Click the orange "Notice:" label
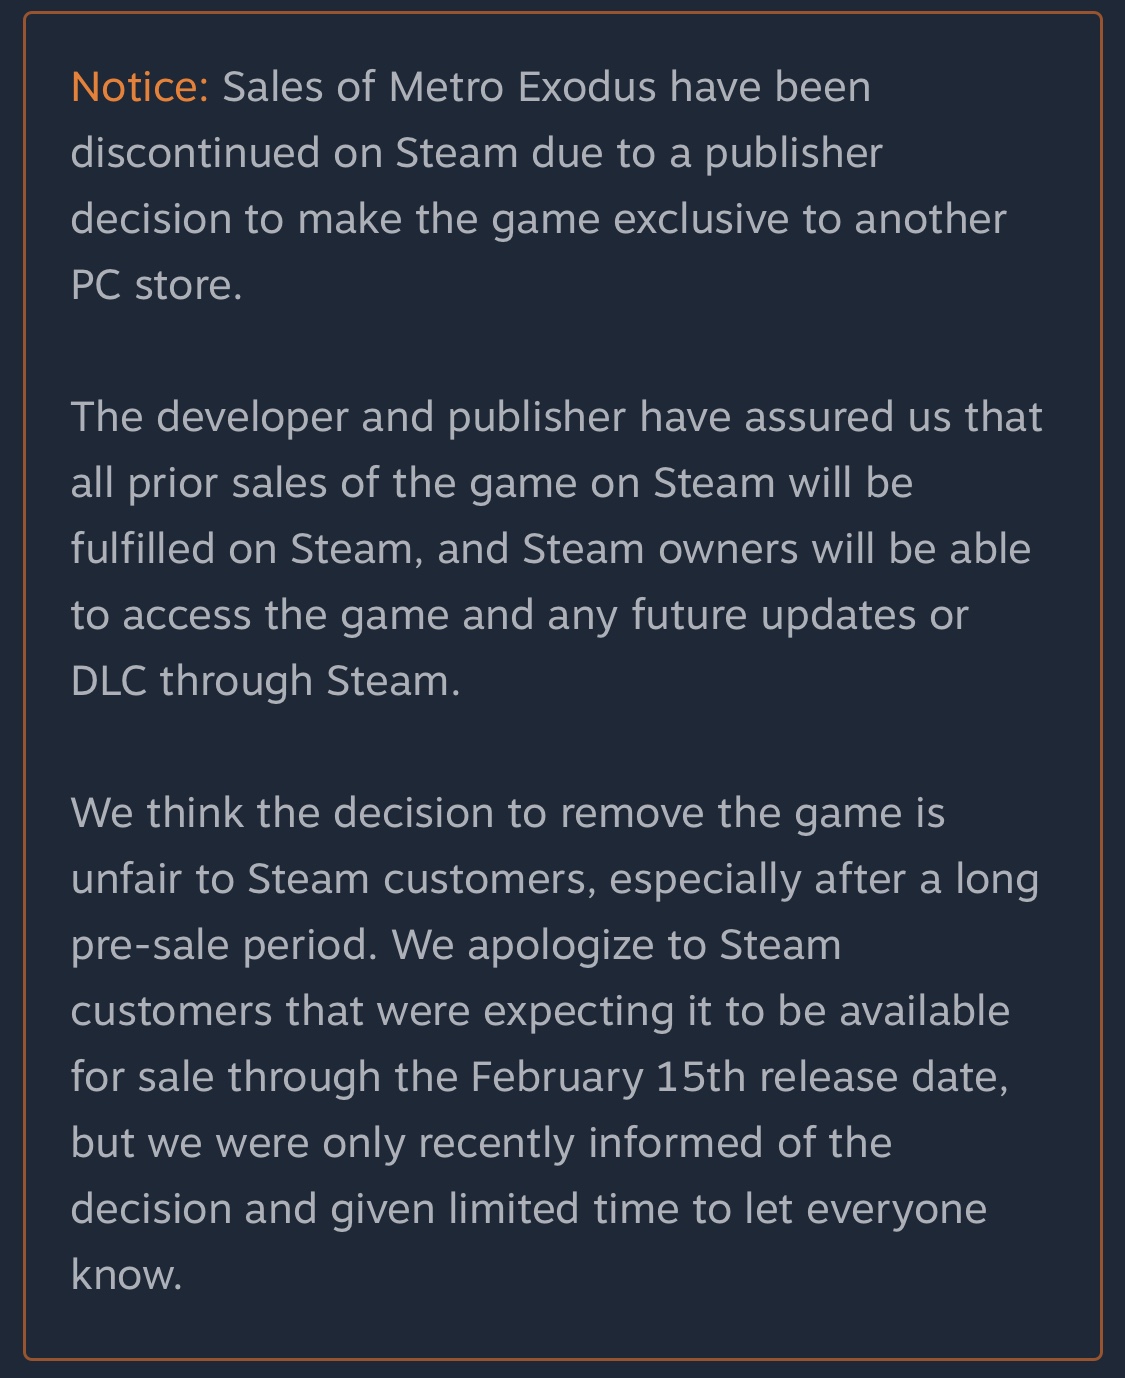Viewport: 1125px width, 1378px height. pyautogui.click(x=139, y=88)
